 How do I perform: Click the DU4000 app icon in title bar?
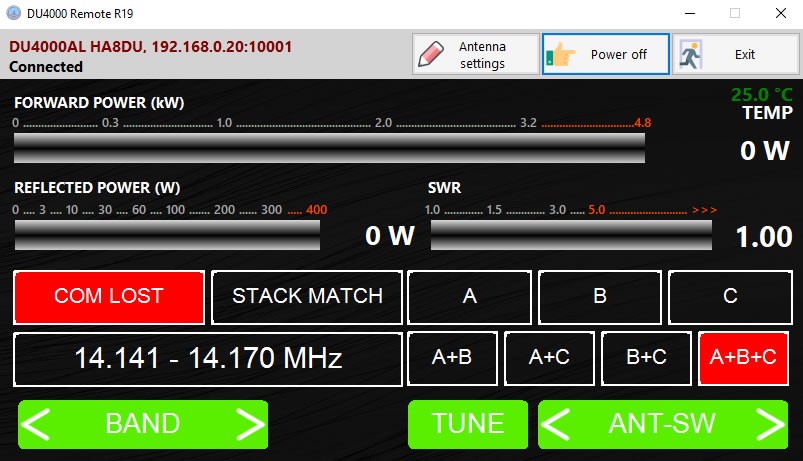click(x=14, y=14)
